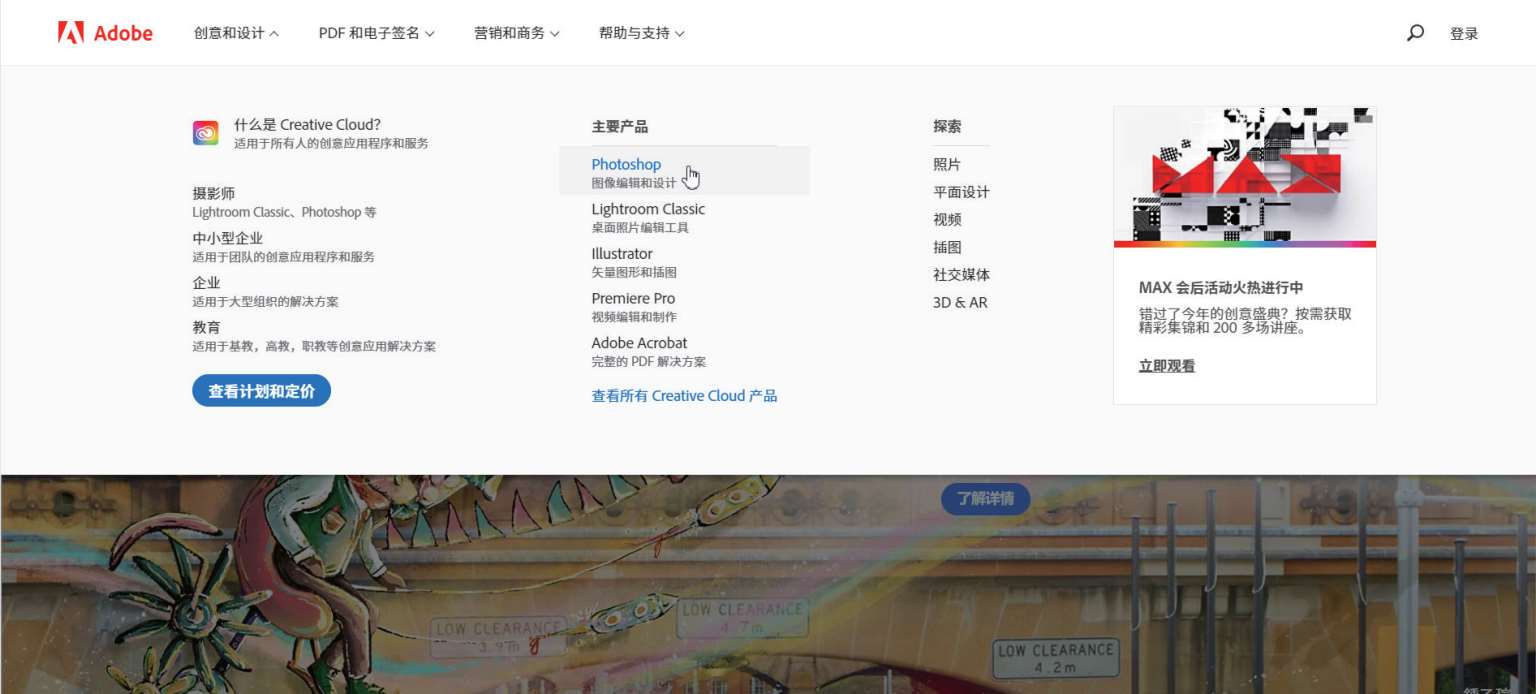Viewport: 1536px width, 694px height.
Task: Open 3D & AR in the 探索 list
Action: coord(960,302)
